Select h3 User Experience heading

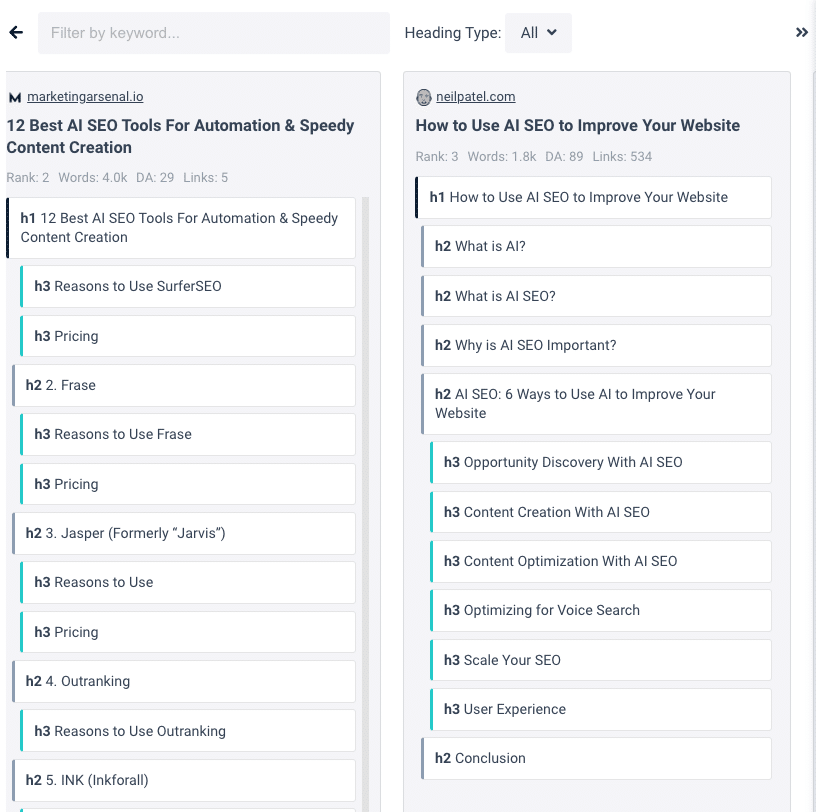[x=601, y=709]
